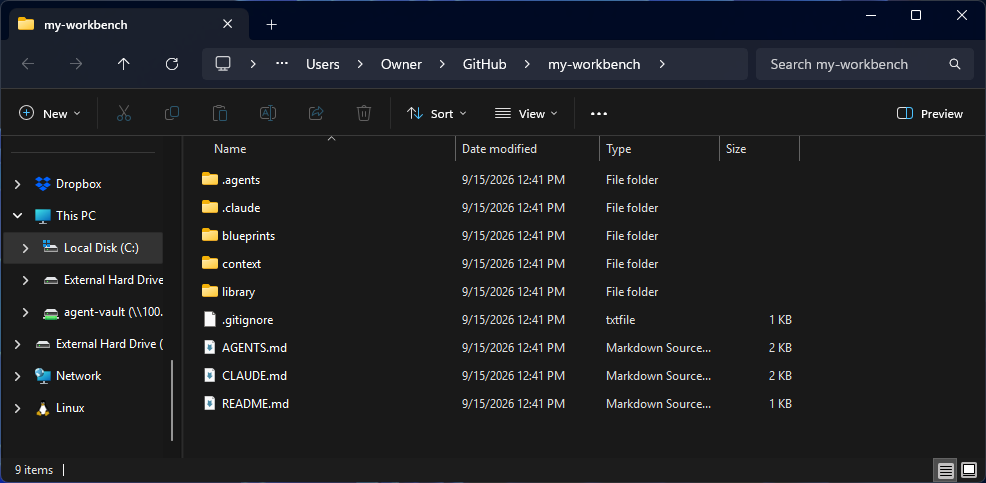This screenshot has height=483, width=986.
Task: Click my-workbench in breadcrumb path
Action: pos(594,64)
